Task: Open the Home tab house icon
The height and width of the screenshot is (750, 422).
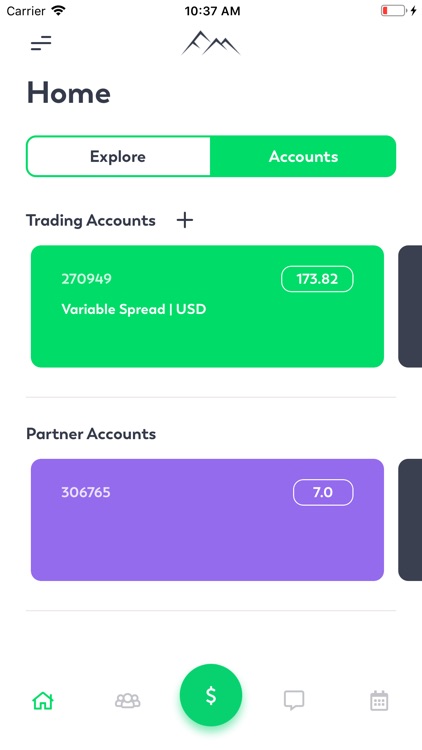Action: coord(43,701)
